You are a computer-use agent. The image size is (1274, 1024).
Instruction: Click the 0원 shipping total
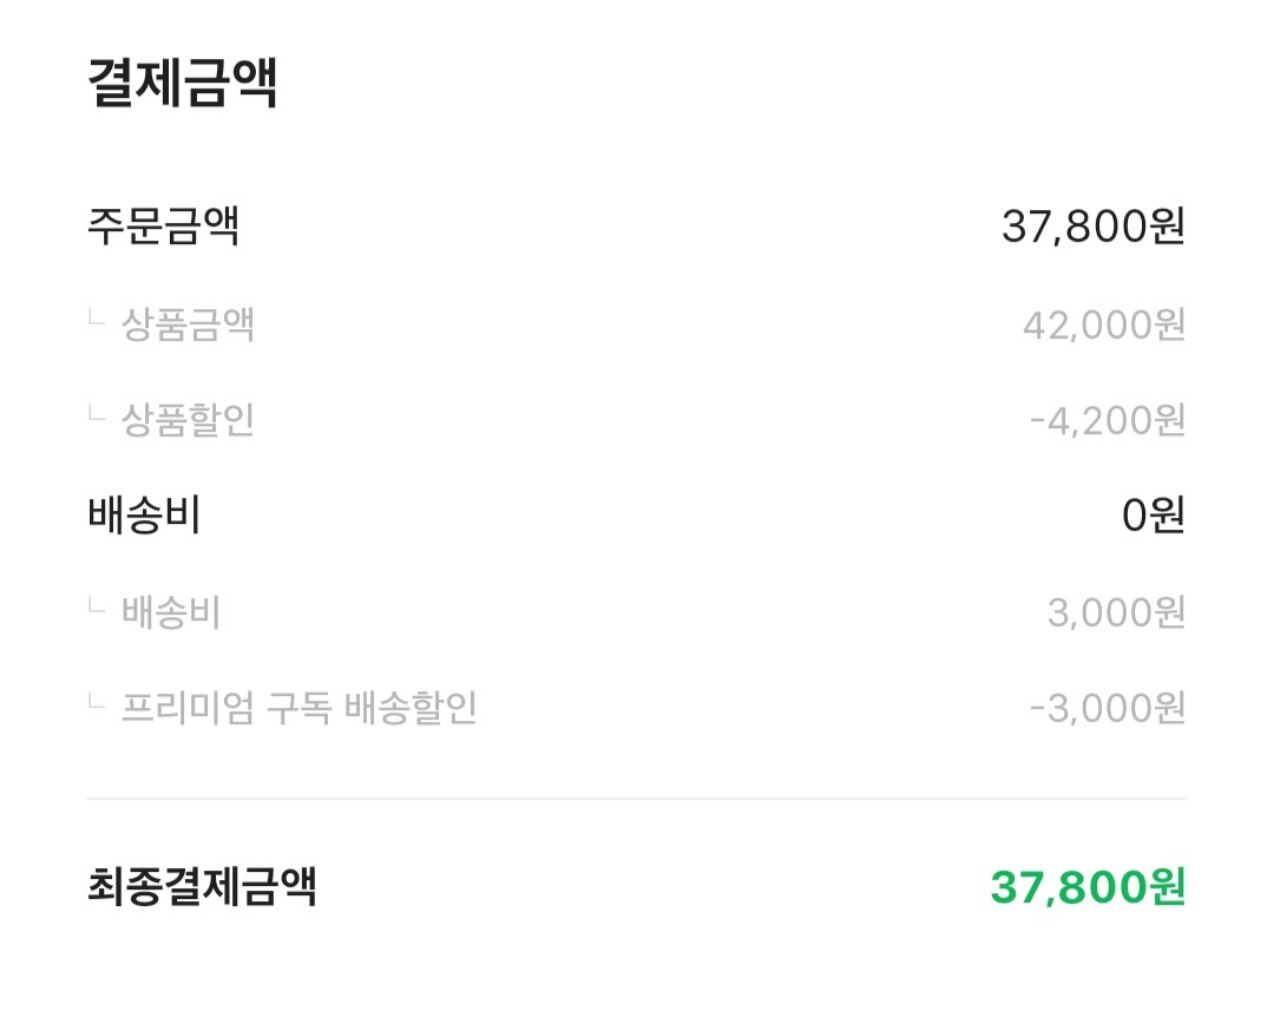(x=1152, y=515)
